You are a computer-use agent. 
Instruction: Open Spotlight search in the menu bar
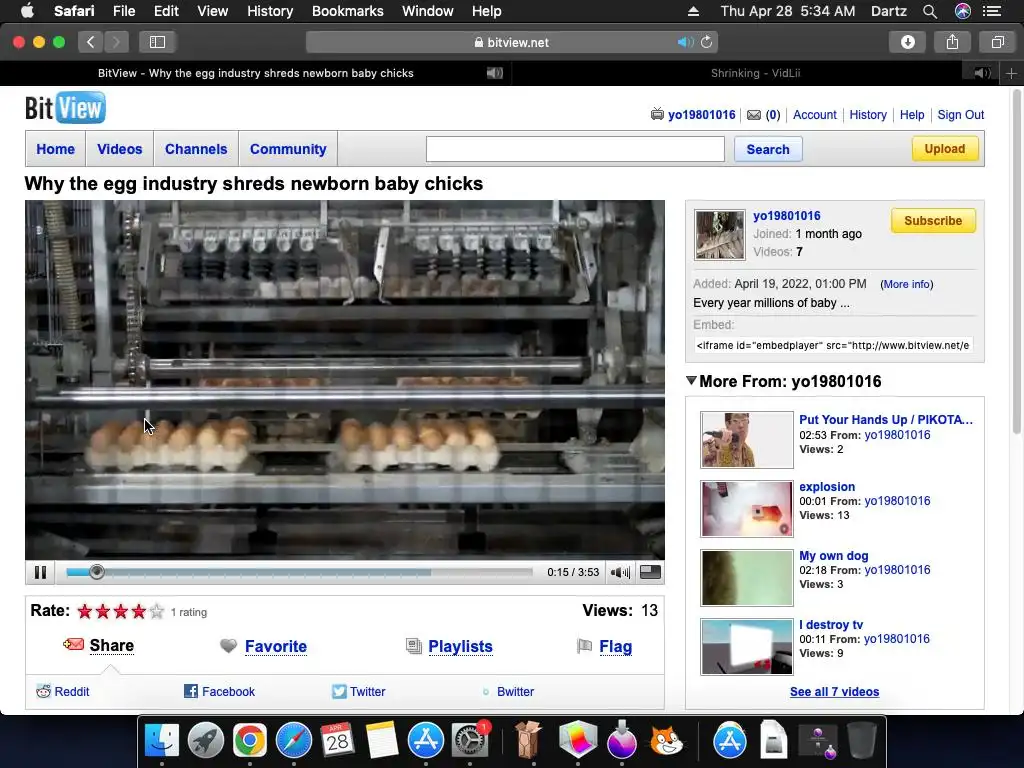pos(930,11)
